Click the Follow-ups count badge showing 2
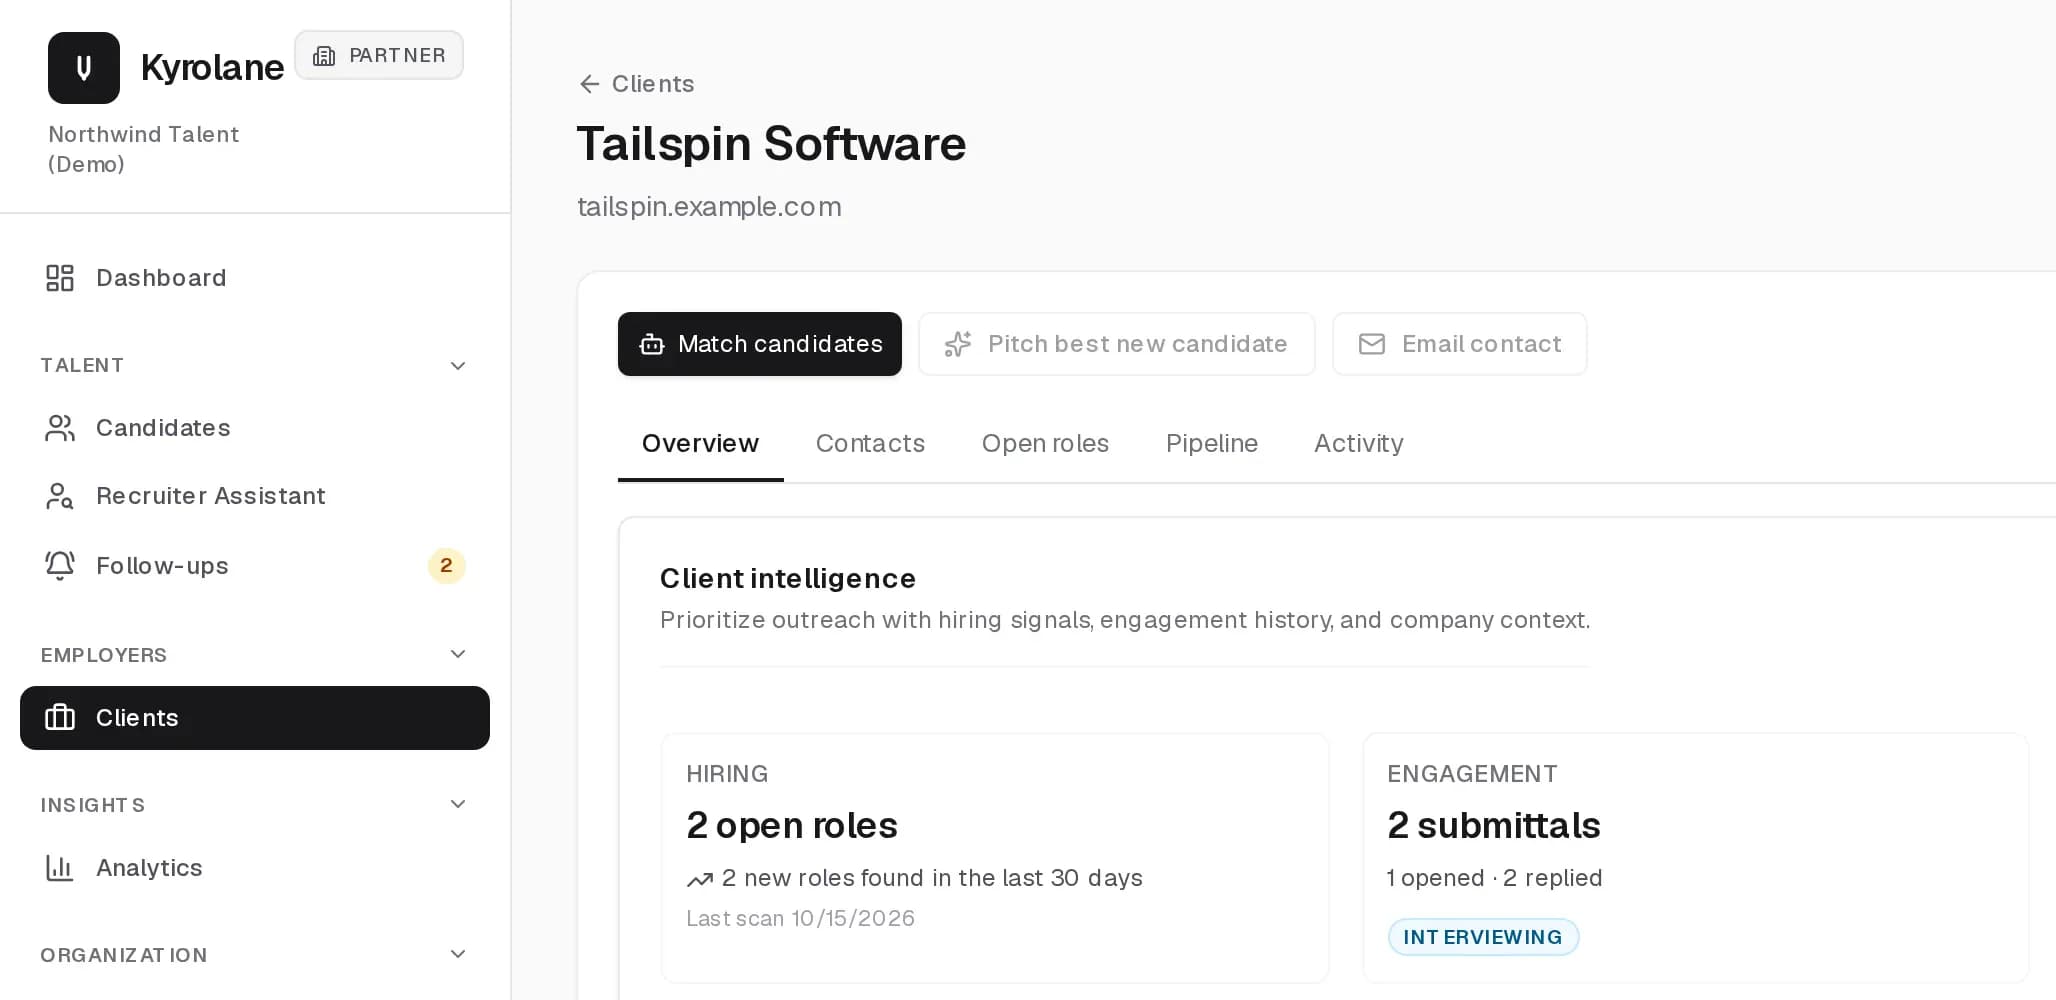The image size is (2056, 1000). click(x=447, y=566)
